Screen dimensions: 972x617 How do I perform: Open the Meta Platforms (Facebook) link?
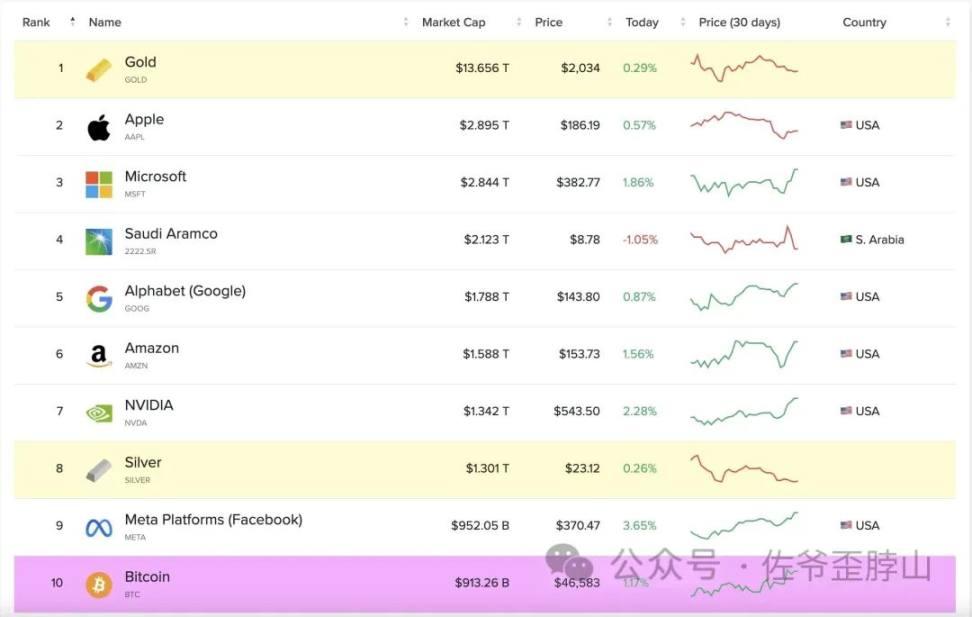(213, 520)
